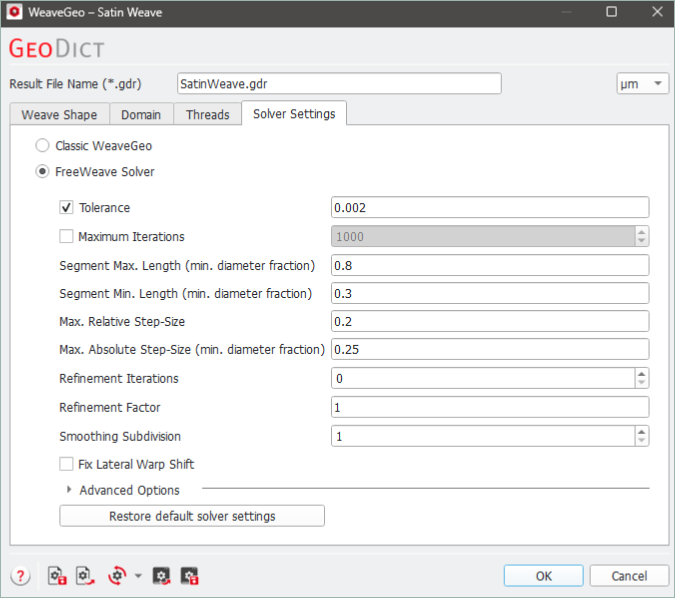Switch to the Domain tab
Screen dimensions: 675x598
point(141,115)
